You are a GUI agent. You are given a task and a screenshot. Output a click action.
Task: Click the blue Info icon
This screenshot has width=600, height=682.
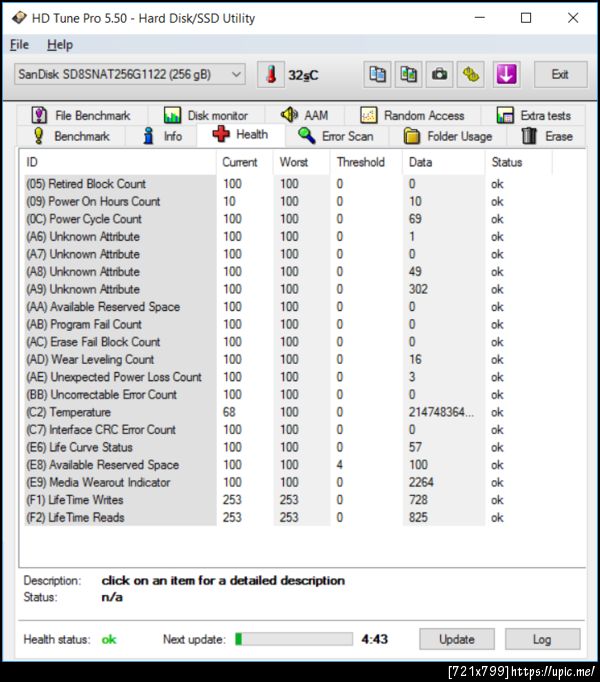148,136
